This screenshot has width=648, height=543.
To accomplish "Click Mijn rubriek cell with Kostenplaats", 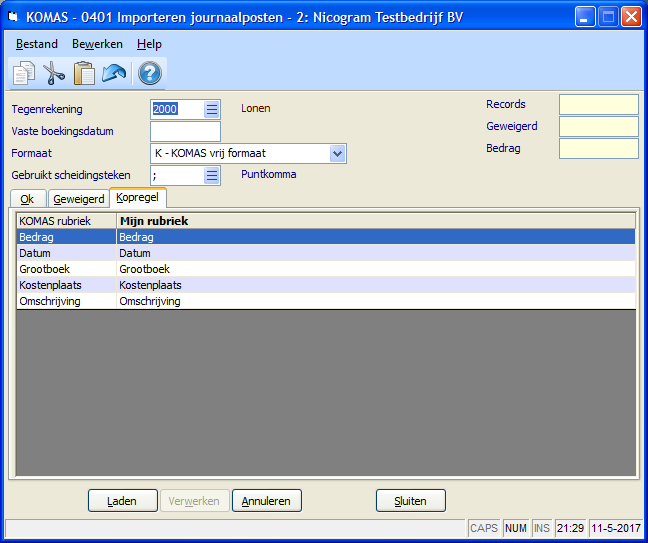I will (x=376, y=285).
